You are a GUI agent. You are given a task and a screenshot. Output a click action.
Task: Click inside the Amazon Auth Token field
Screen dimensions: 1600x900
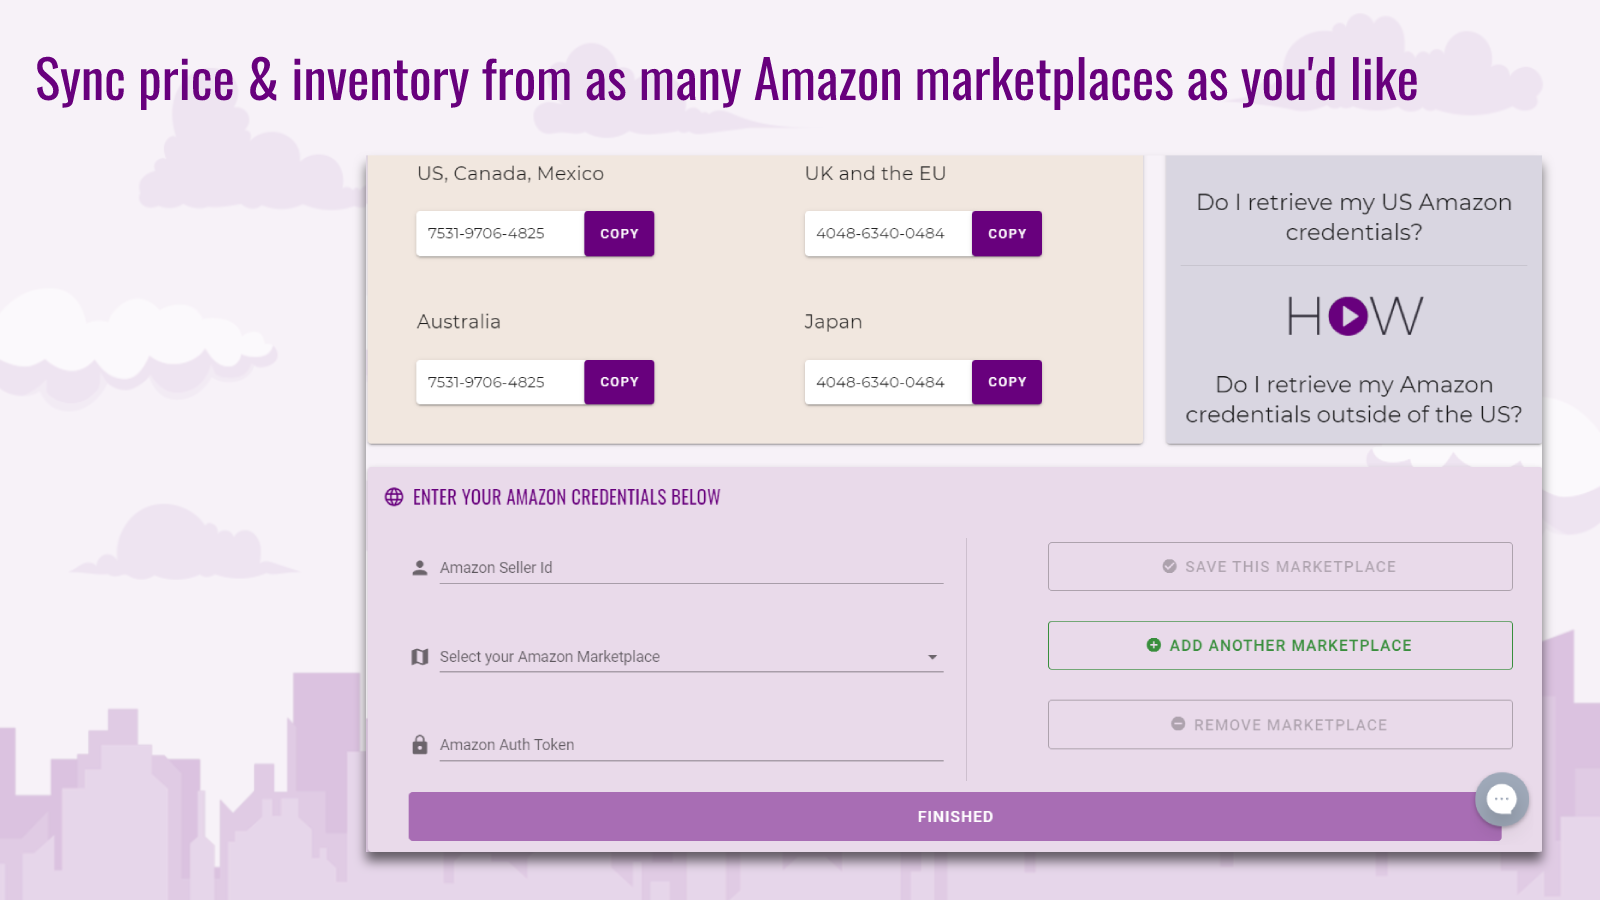(x=690, y=744)
